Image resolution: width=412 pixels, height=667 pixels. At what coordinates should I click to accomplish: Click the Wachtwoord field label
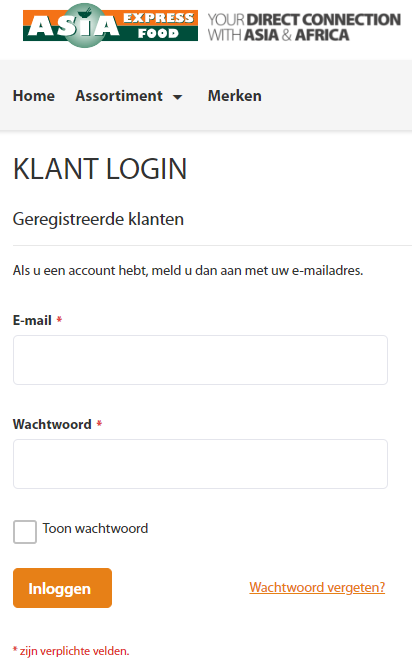coord(52,424)
